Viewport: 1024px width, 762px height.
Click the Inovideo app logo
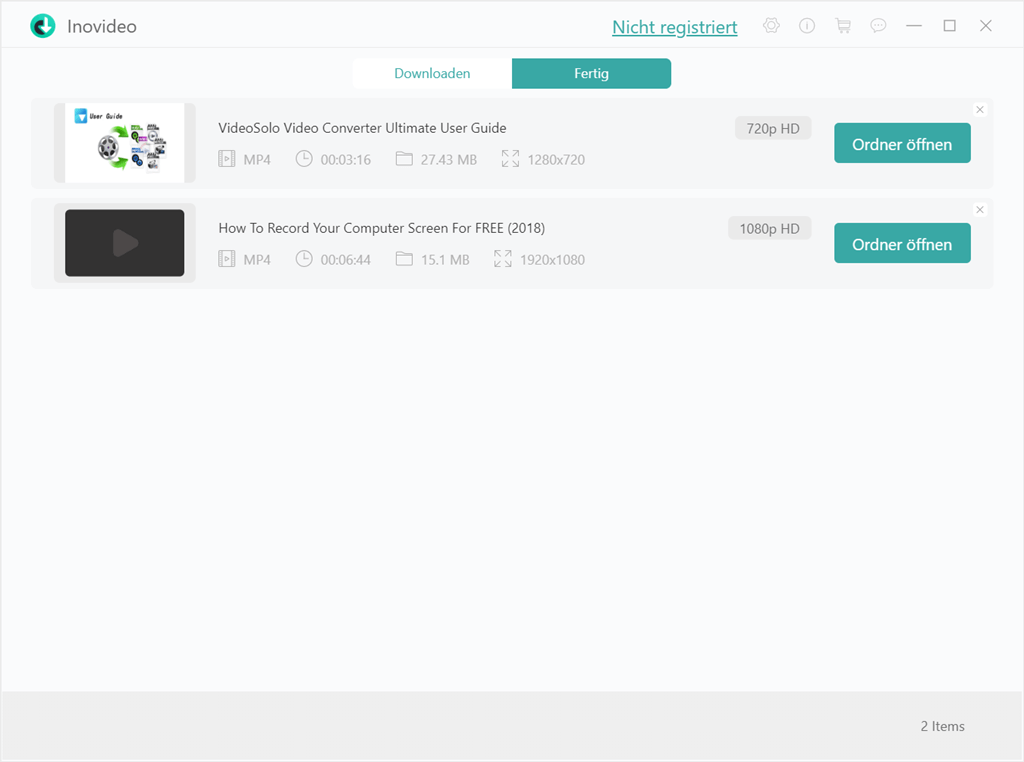(43, 26)
